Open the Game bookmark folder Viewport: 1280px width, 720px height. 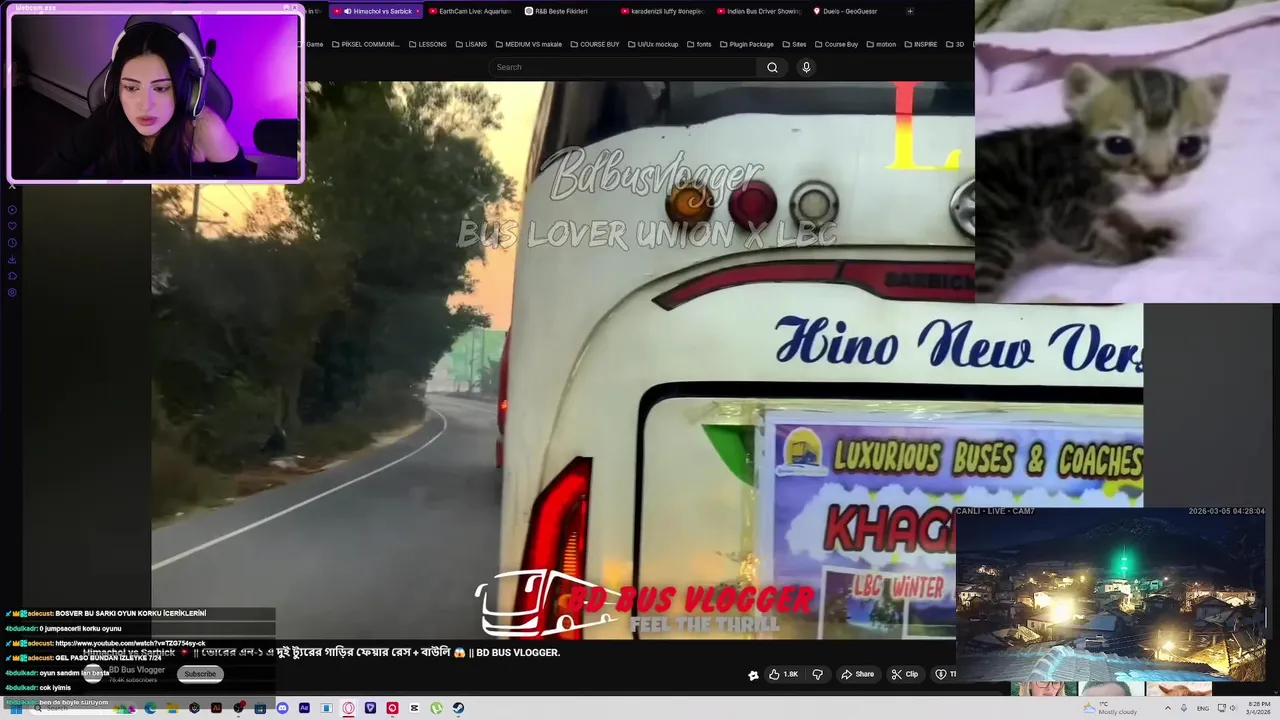pyautogui.click(x=314, y=44)
